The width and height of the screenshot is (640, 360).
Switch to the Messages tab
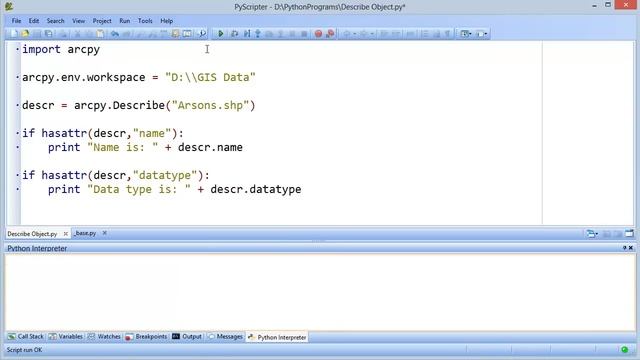225,337
